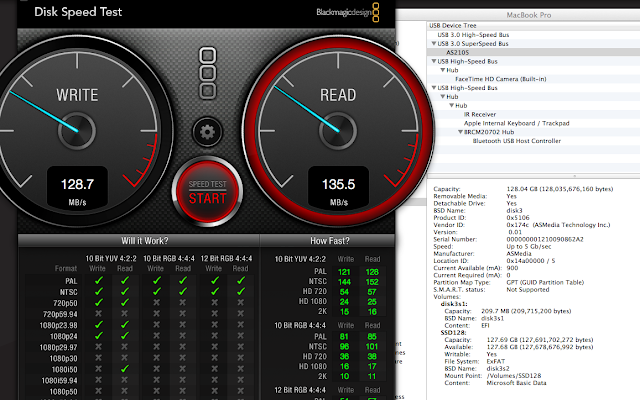Click 720p50 10 Bit RGB write cross

156,302
